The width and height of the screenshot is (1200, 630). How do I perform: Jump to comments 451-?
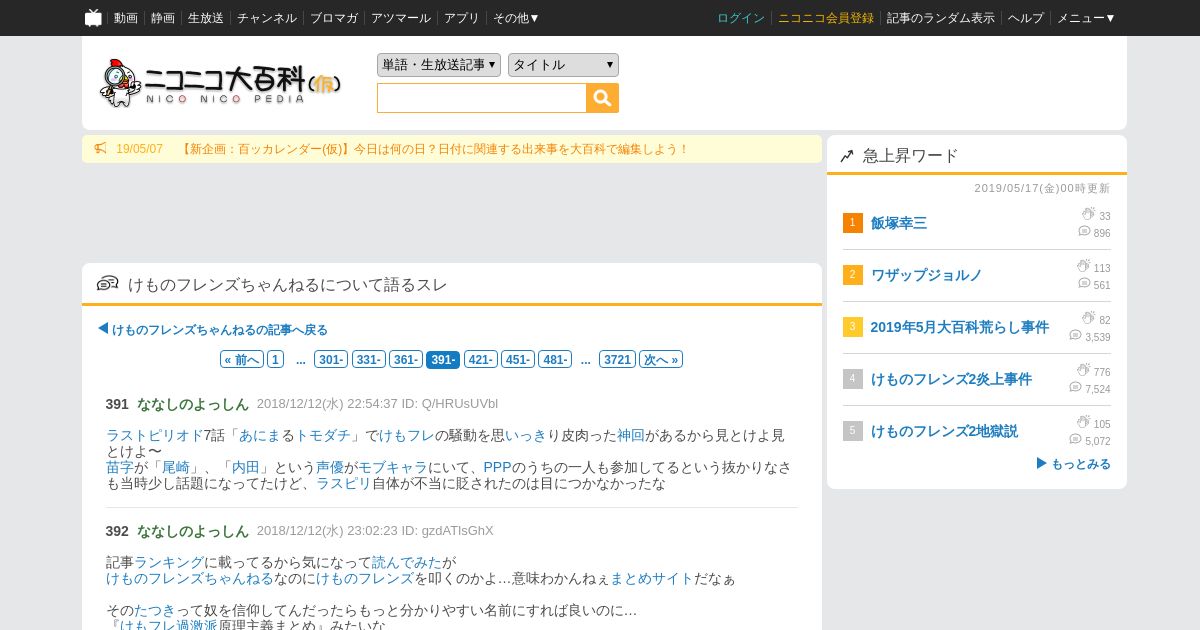(518, 359)
